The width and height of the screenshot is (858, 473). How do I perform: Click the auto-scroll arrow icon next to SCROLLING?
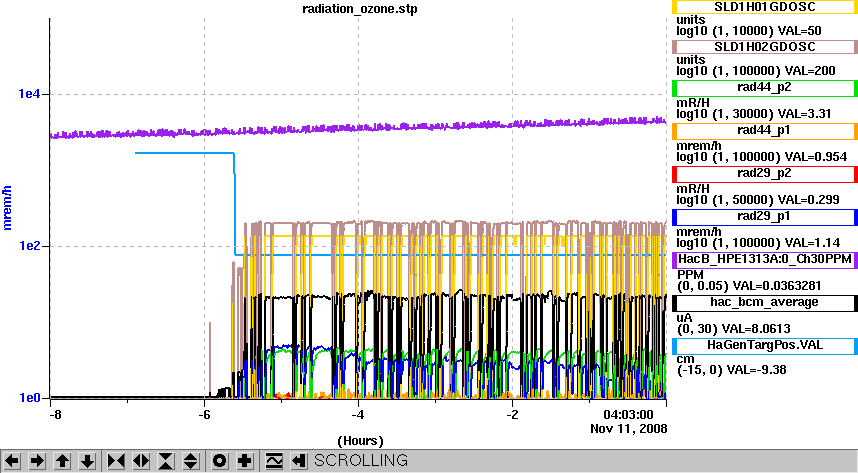point(298,461)
